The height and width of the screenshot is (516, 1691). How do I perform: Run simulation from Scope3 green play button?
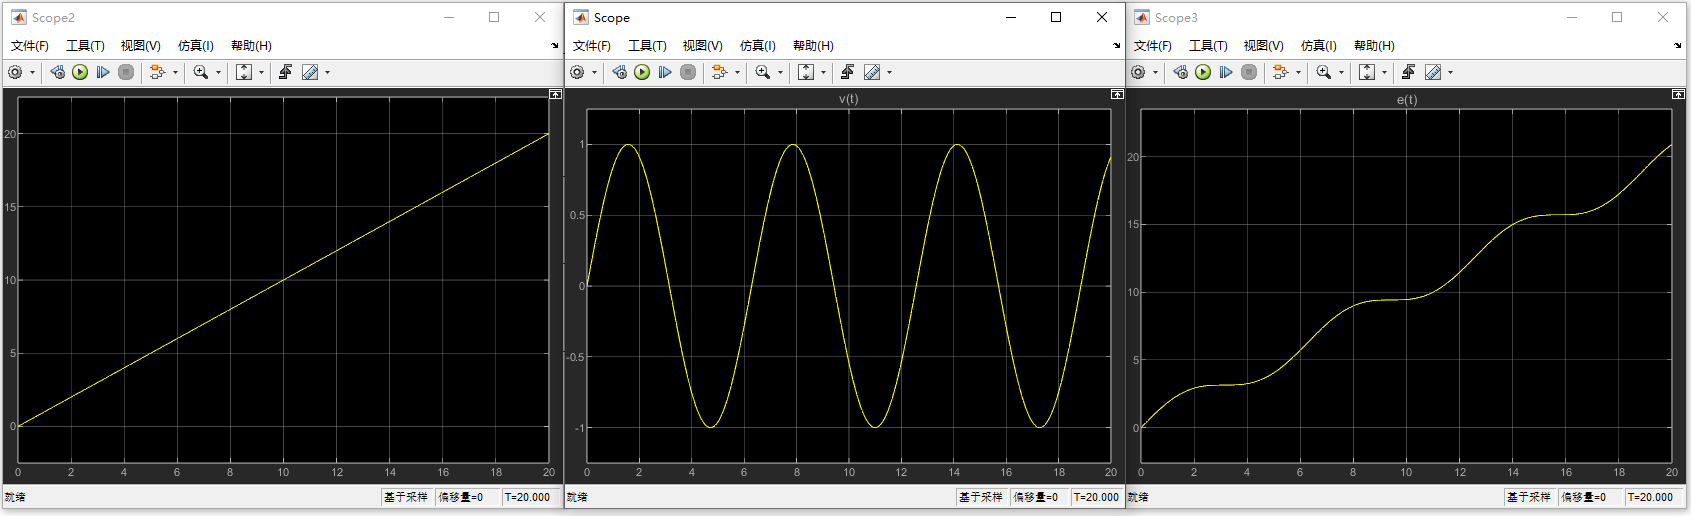pyautogui.click(x=1203, y=72)
